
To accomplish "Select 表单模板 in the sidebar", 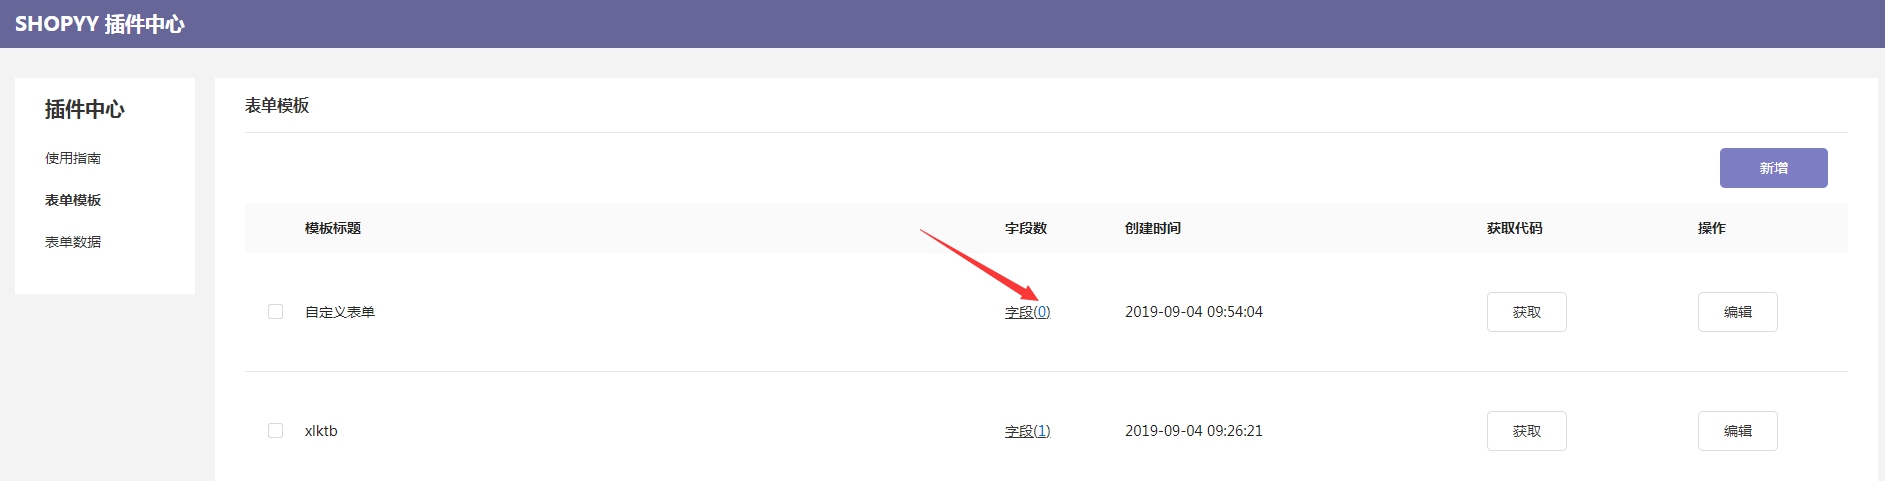I will click(x=73, y=200).
